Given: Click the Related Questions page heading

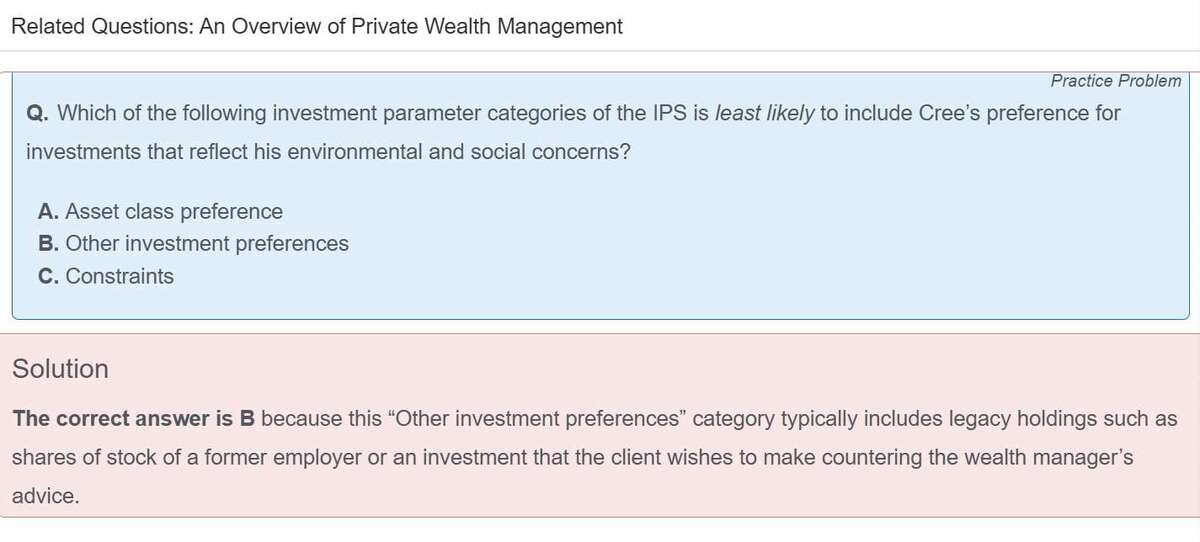Looking at the screenshot, I should tap(316, 27).
